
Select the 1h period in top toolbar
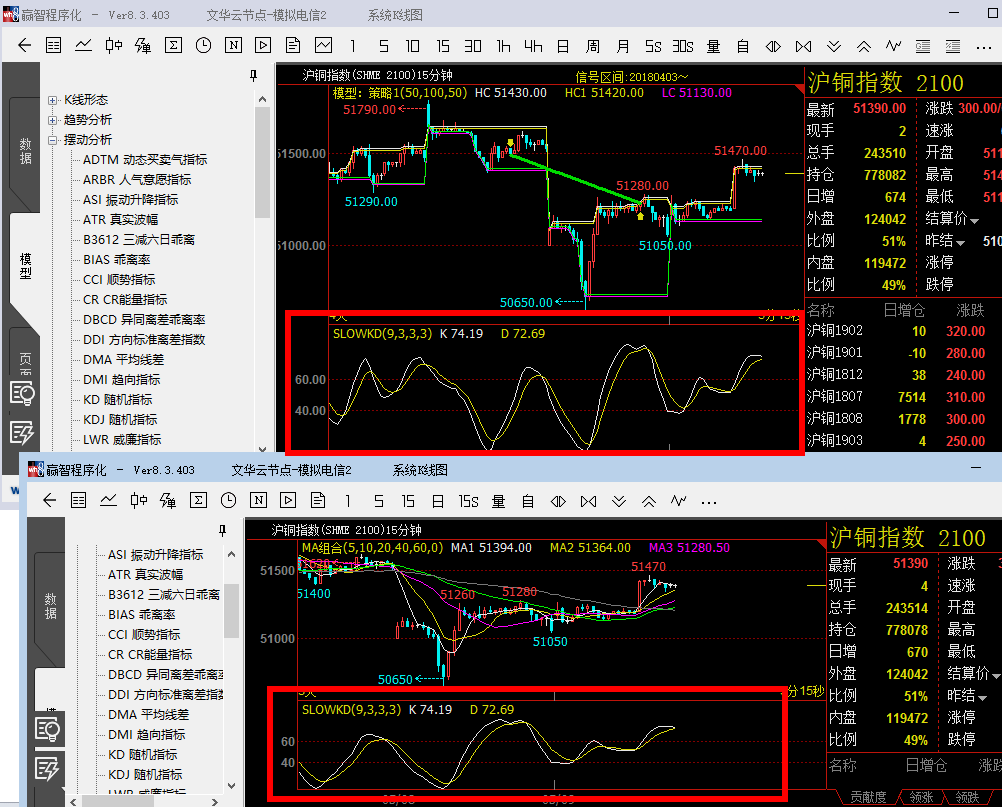click(503, 45)
